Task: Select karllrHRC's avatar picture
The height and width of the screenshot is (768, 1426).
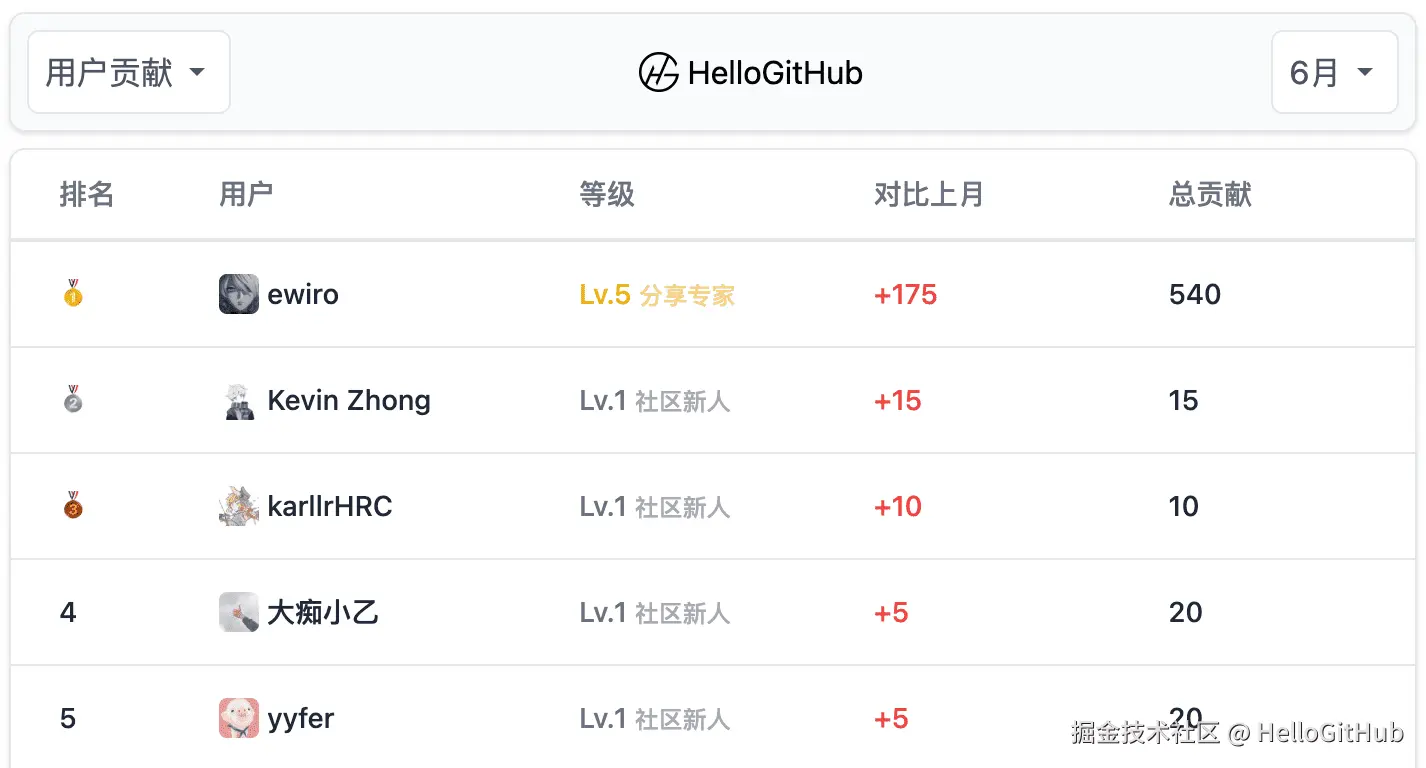Action: [239, 506]
